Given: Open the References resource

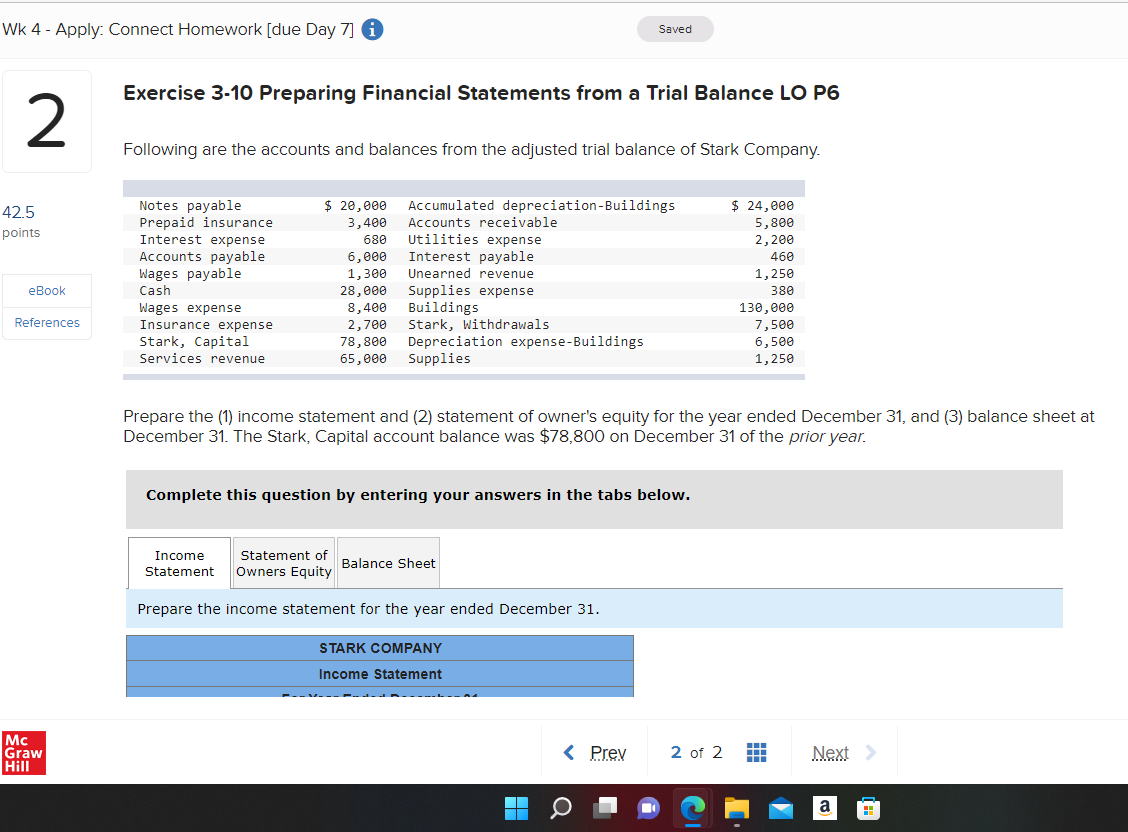Looking at the screenshot, I should point(47,323).
